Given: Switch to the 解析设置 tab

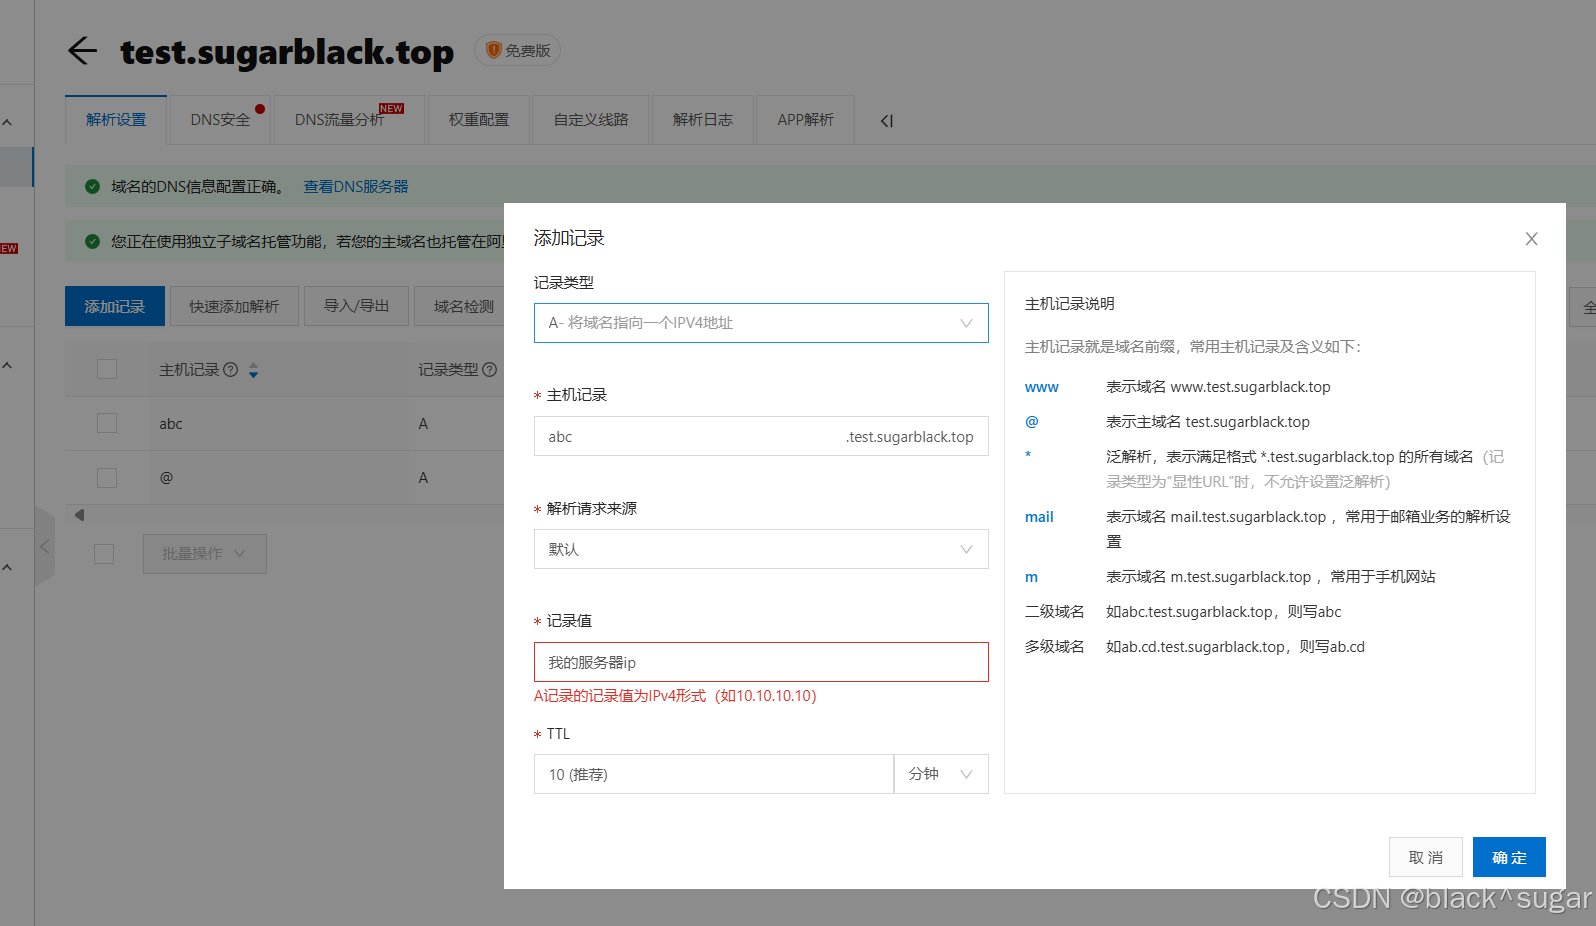Looking at the screenshot, I should click(116, 120).
